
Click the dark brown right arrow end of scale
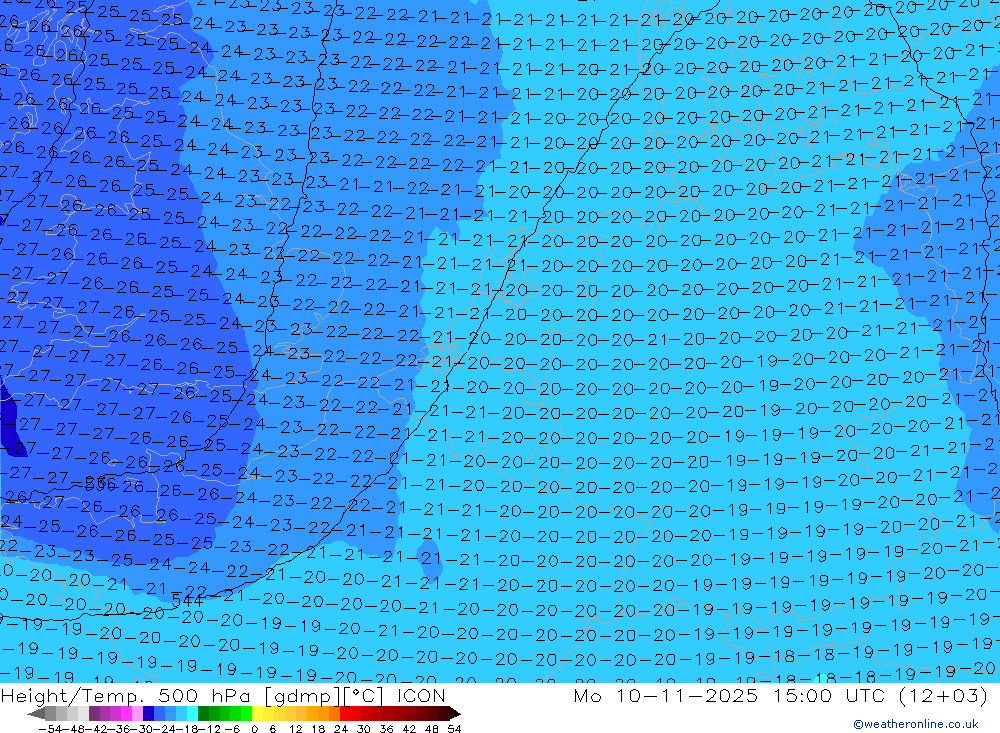point(454,713)
